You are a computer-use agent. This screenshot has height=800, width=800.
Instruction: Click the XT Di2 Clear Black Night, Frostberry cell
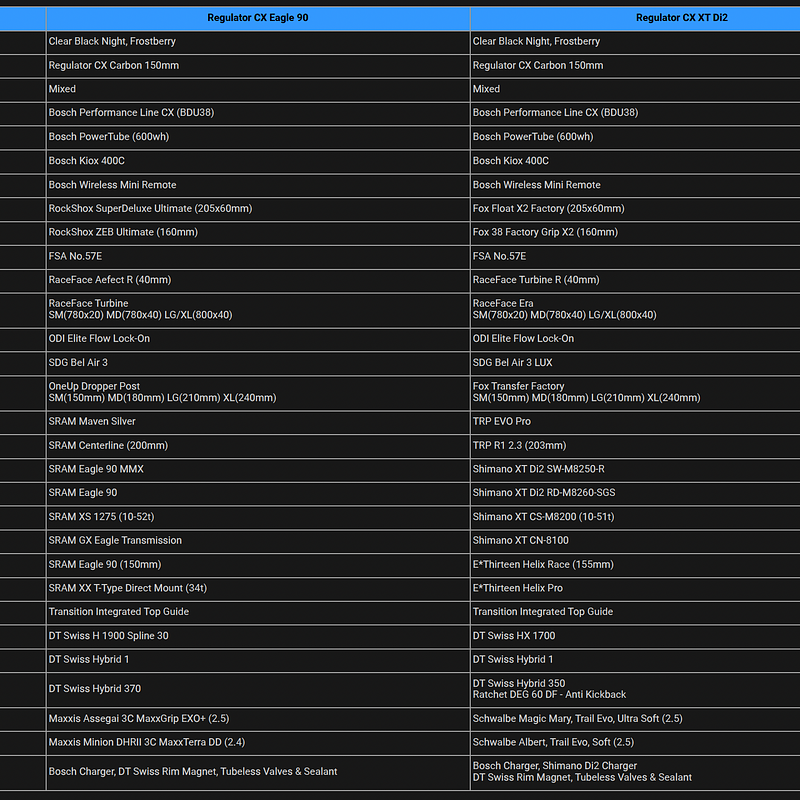click(x=635, y=42)
